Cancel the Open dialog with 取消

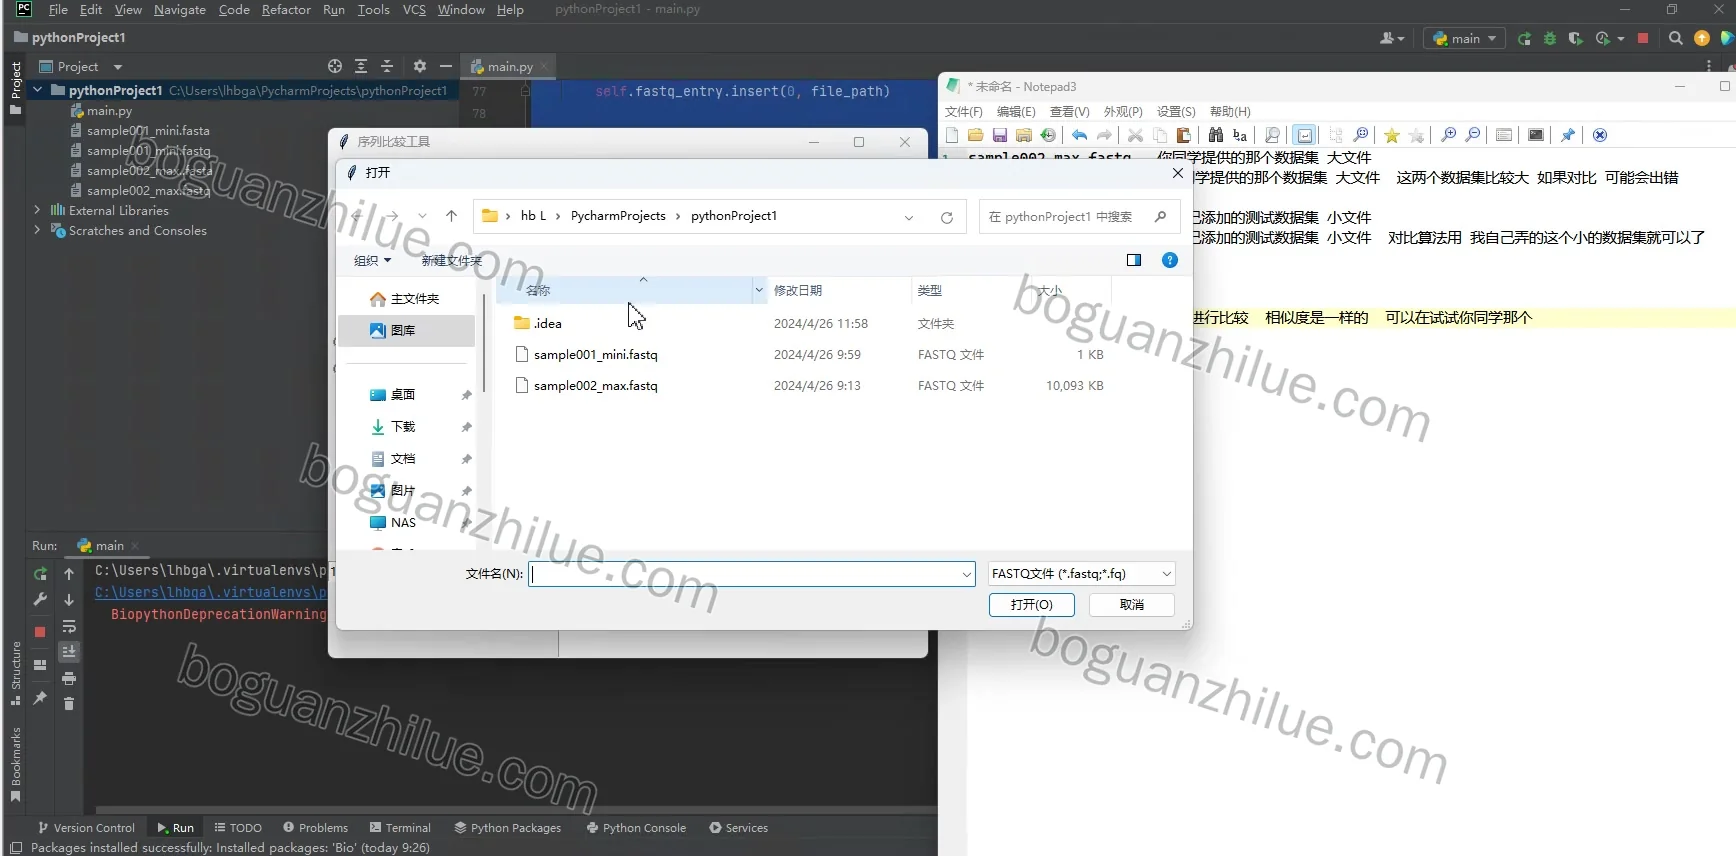[1131, 605]
